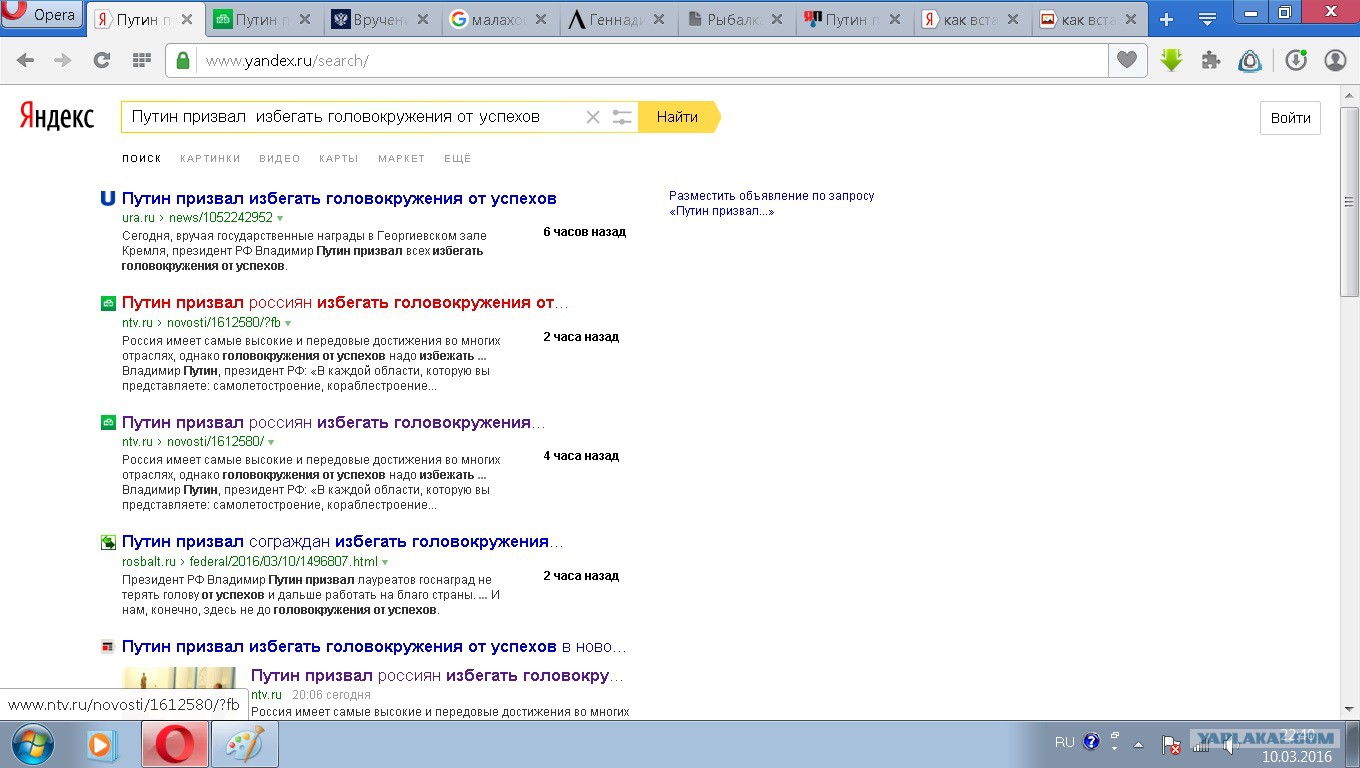Click the address bar URL field
Screen dimensions: 1360x768
tap(650, 61)
